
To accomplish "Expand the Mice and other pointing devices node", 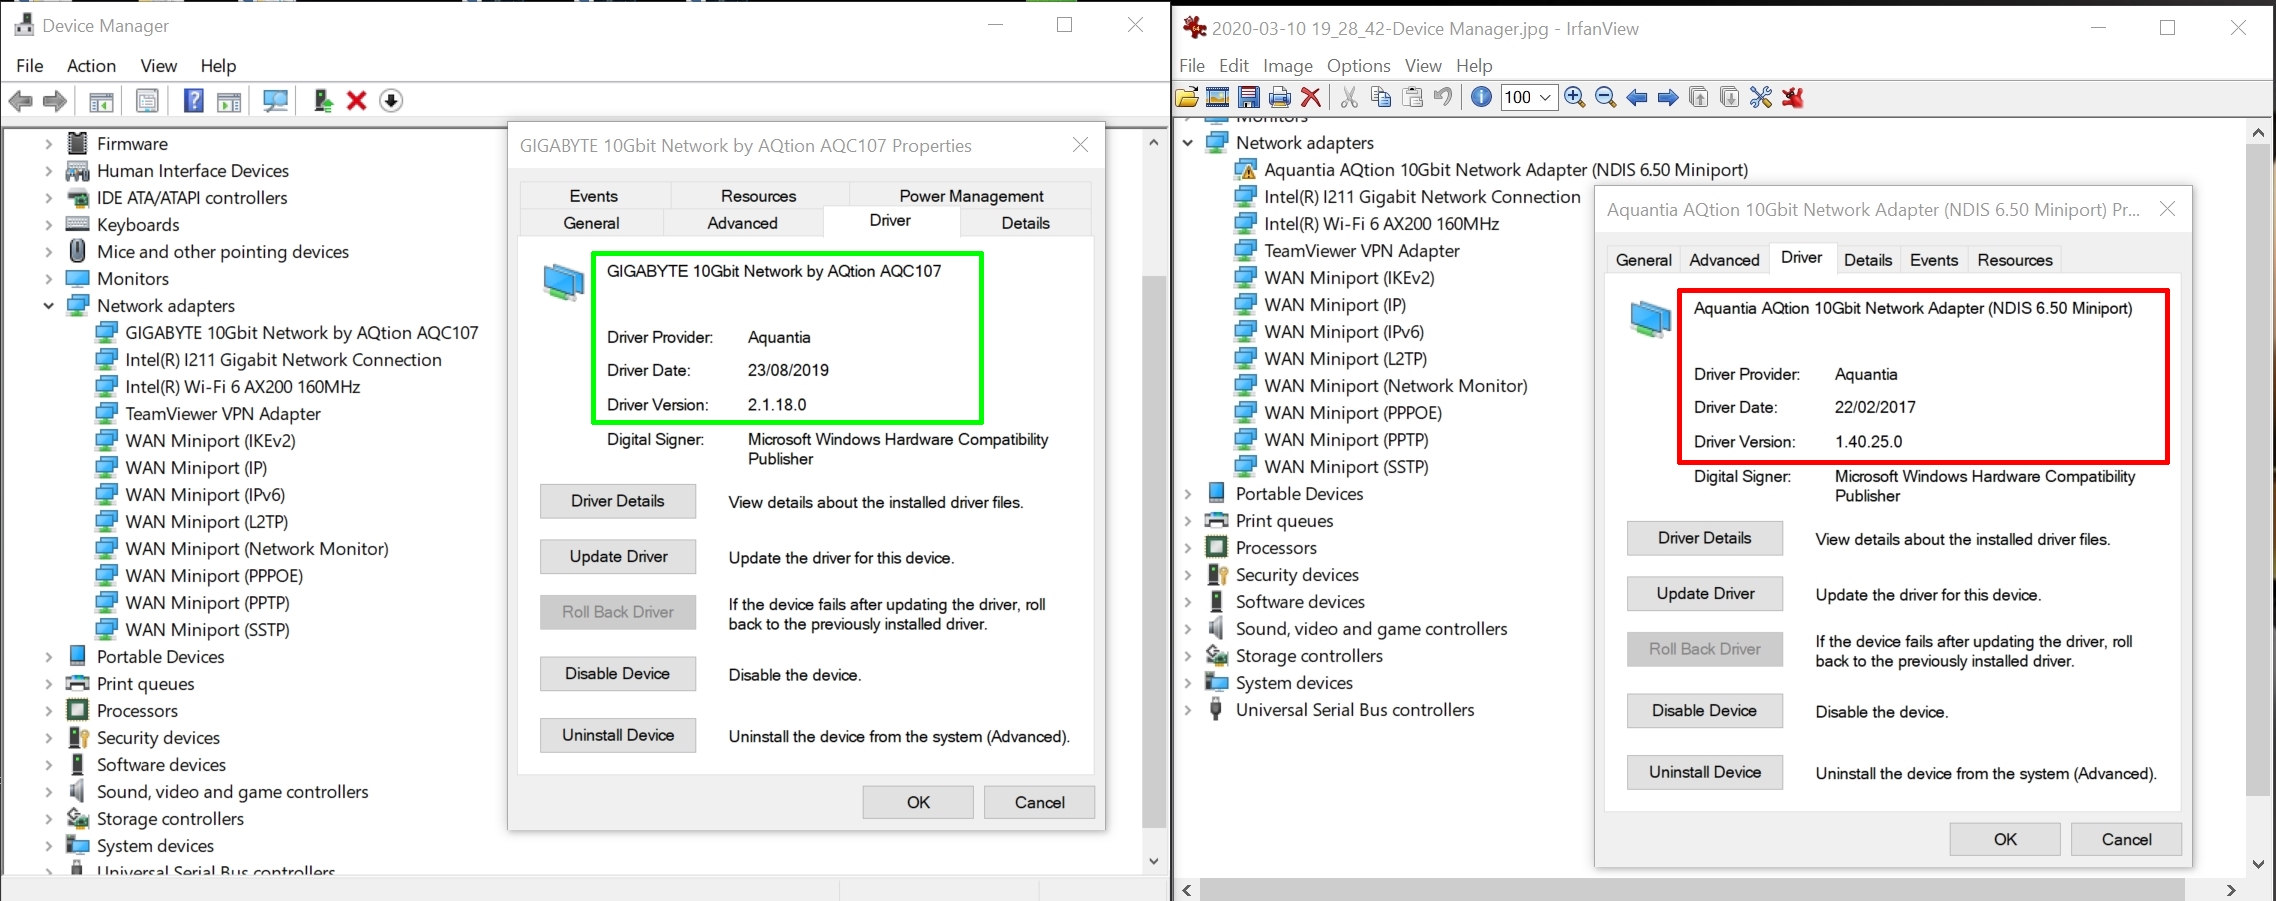I will [x=48, y=252].
